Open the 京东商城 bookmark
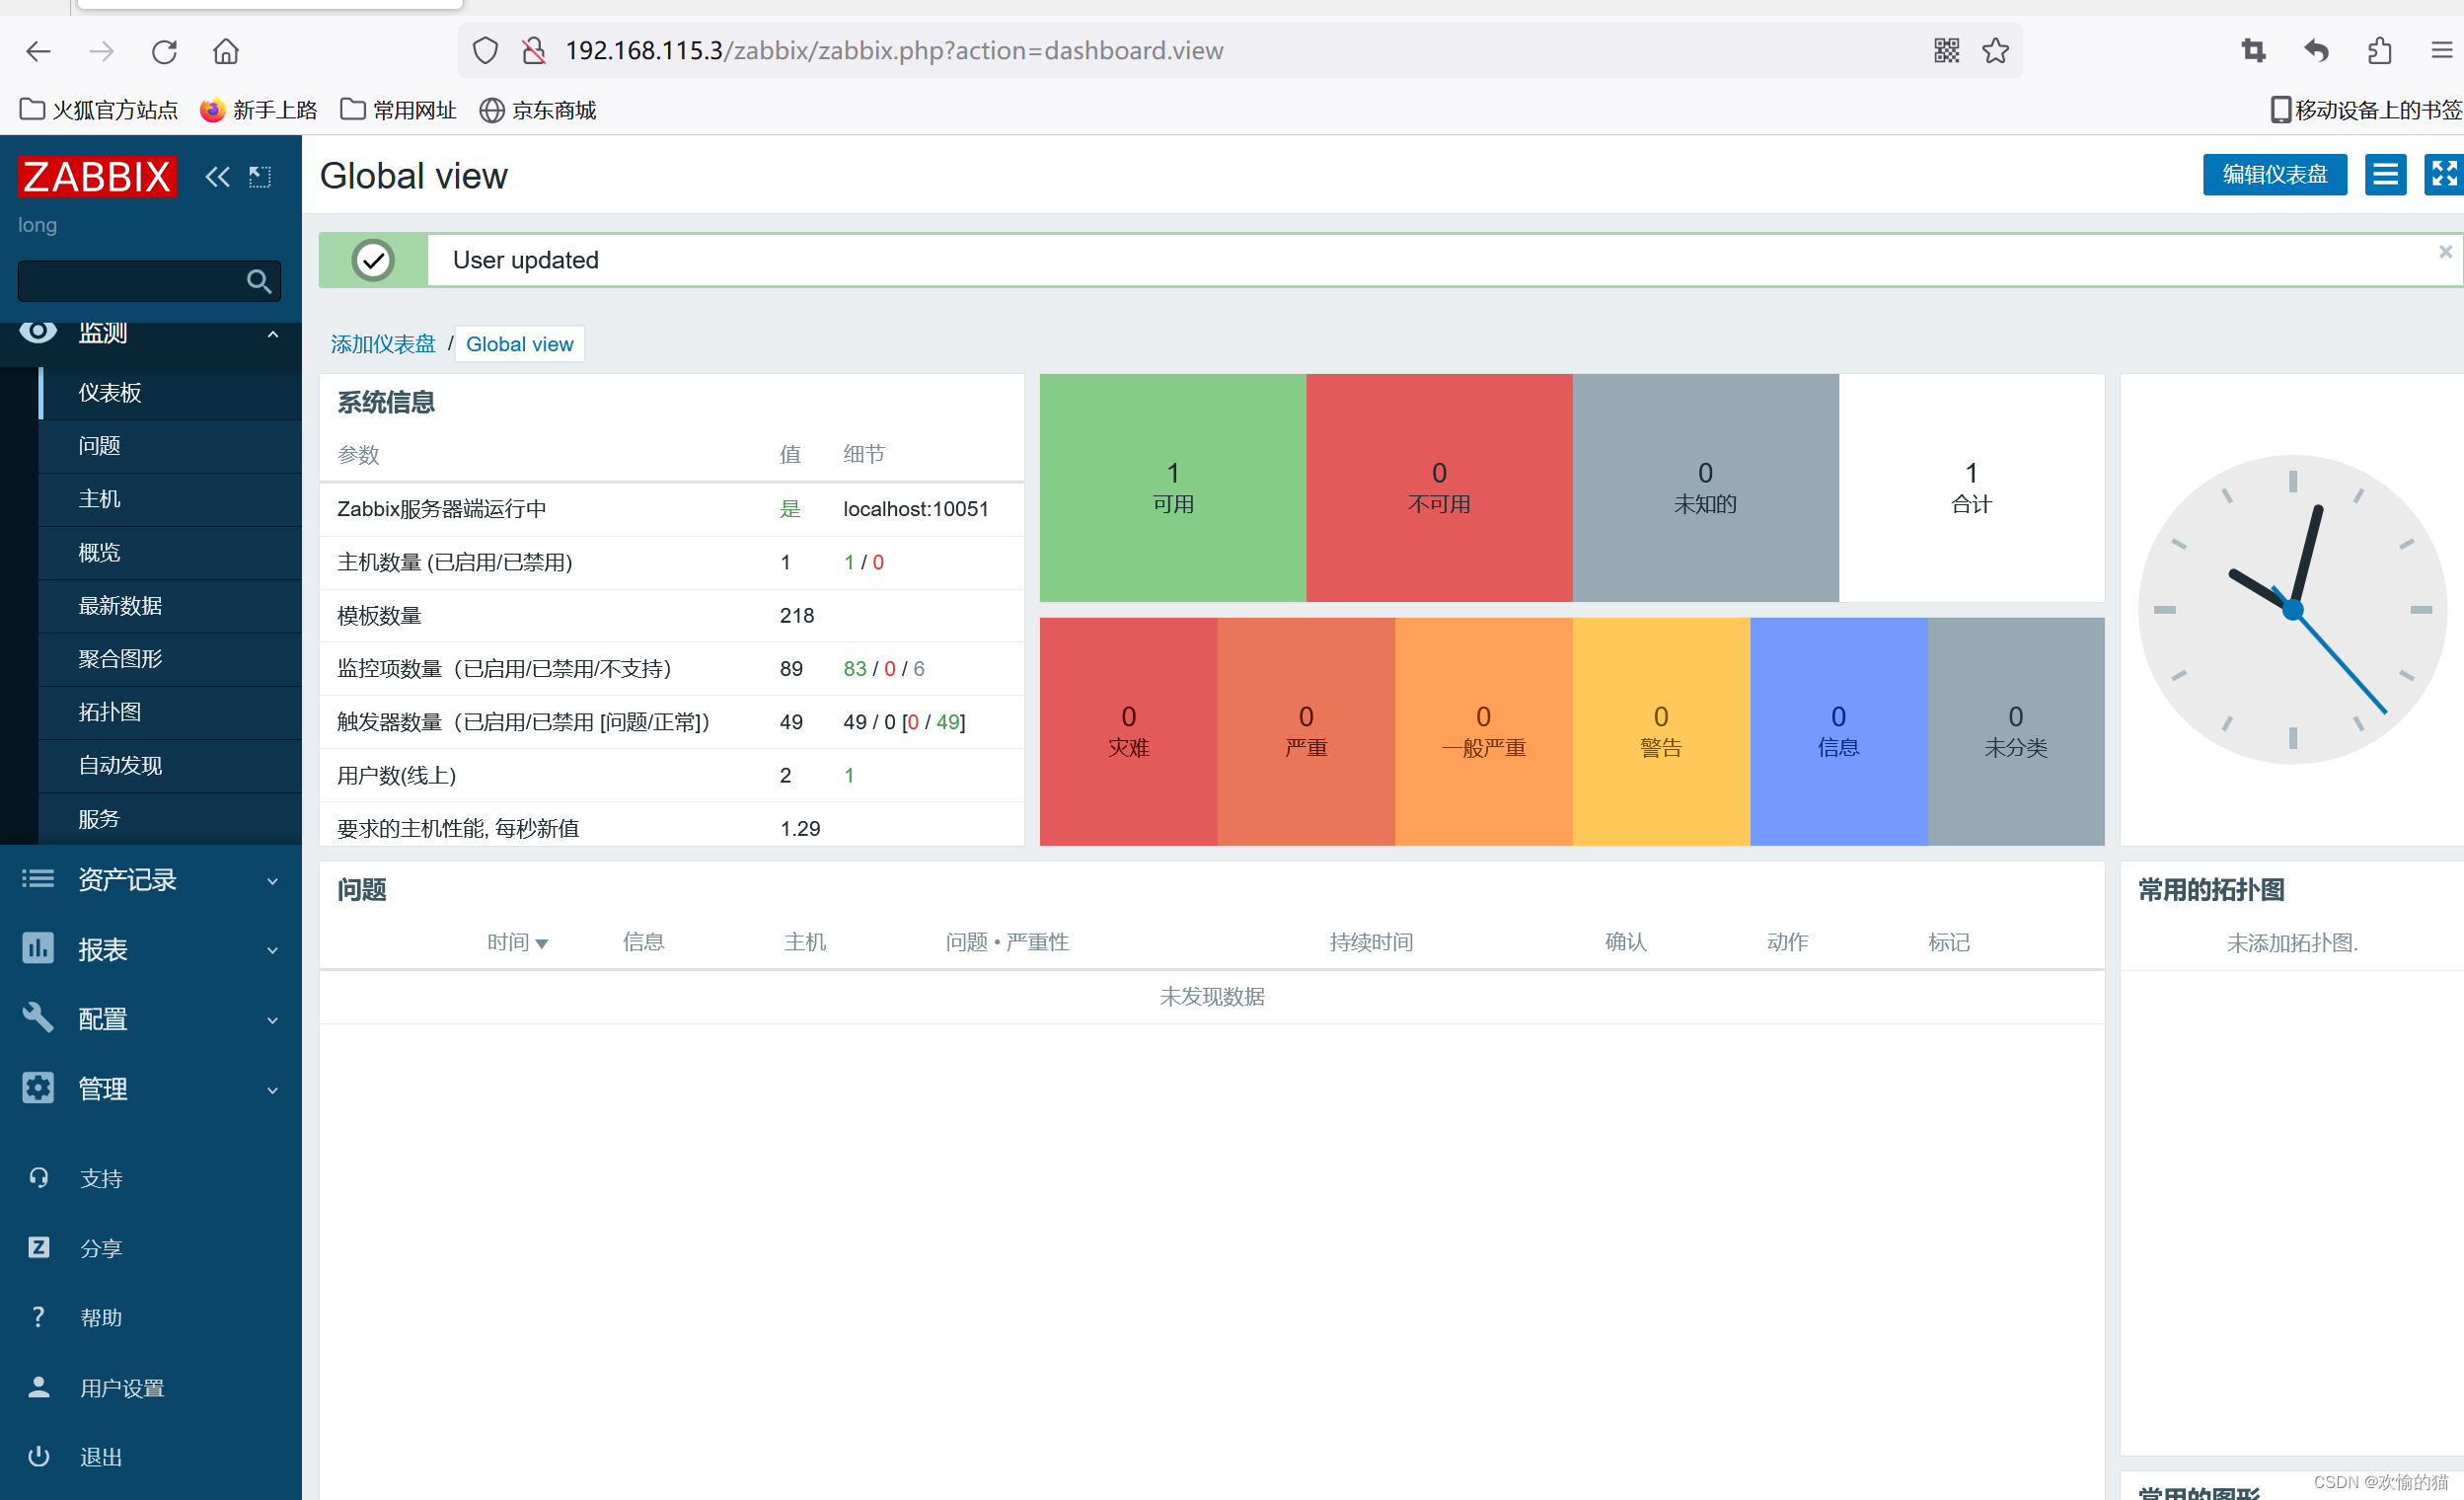Screen dimensions: 2464x1500 (538, 110)
